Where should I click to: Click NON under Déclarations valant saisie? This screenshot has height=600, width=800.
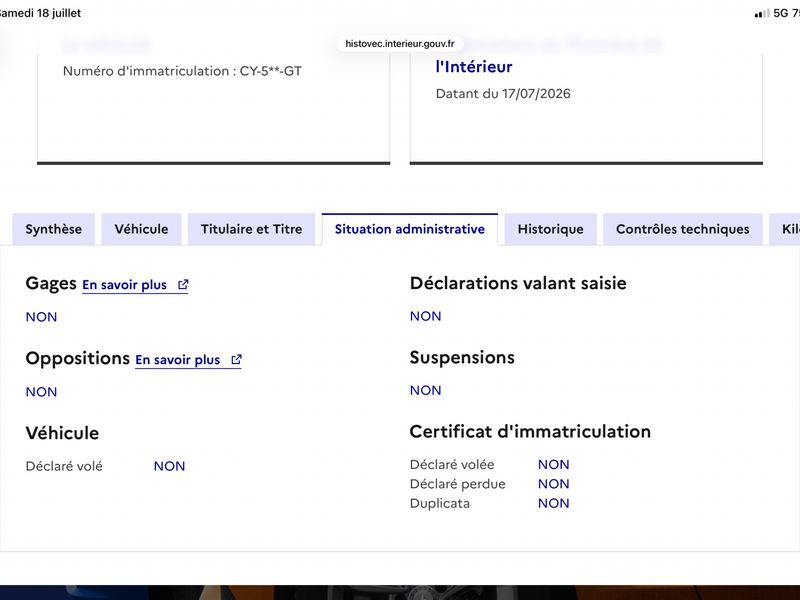[426, 316]
